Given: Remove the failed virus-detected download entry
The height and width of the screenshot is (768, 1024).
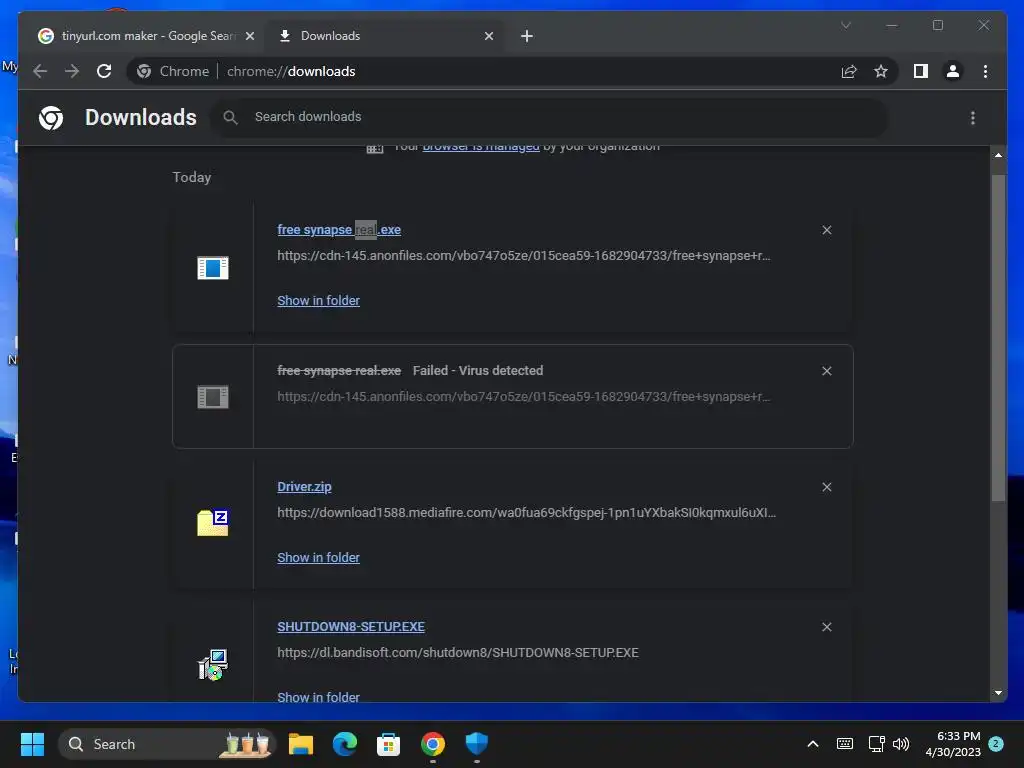Looking at the screenshot, I should point(827,371).
